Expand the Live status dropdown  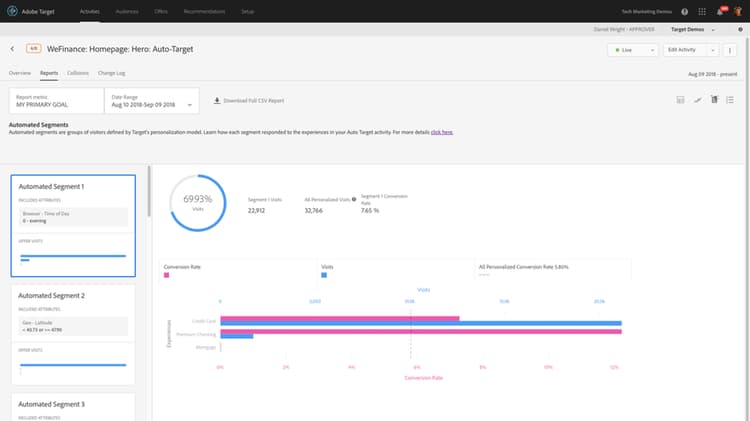pyautogui.click(x=632, y=50)
